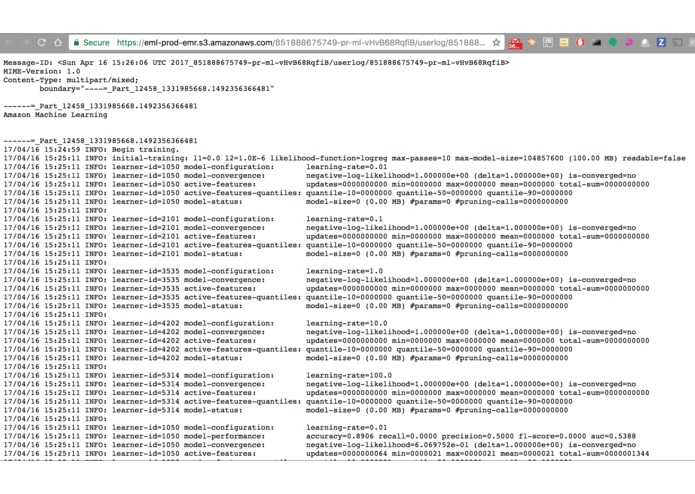
Task: Click the 'learning-rate=10.0' value for learner 4202
Action: click(x=347, y=323)
